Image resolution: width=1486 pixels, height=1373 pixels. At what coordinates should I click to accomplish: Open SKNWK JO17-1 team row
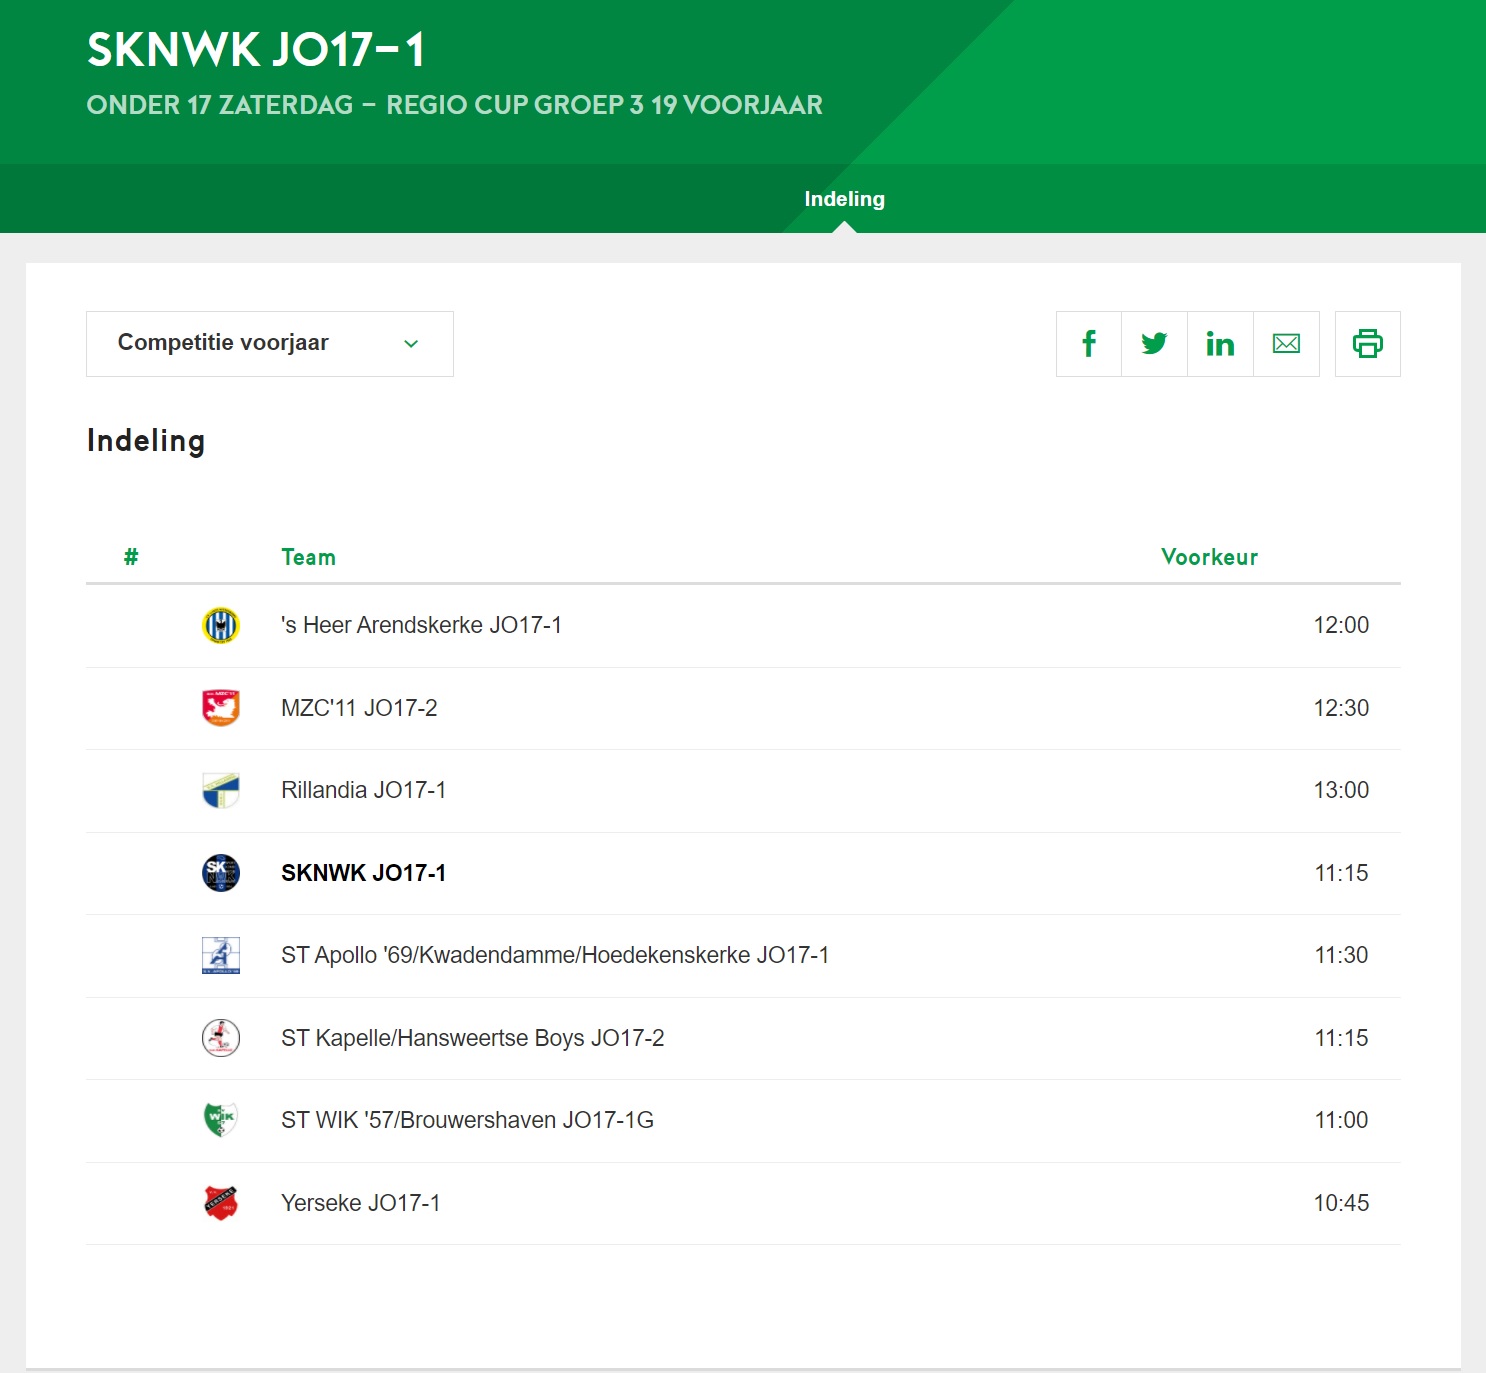coord(743,873)
